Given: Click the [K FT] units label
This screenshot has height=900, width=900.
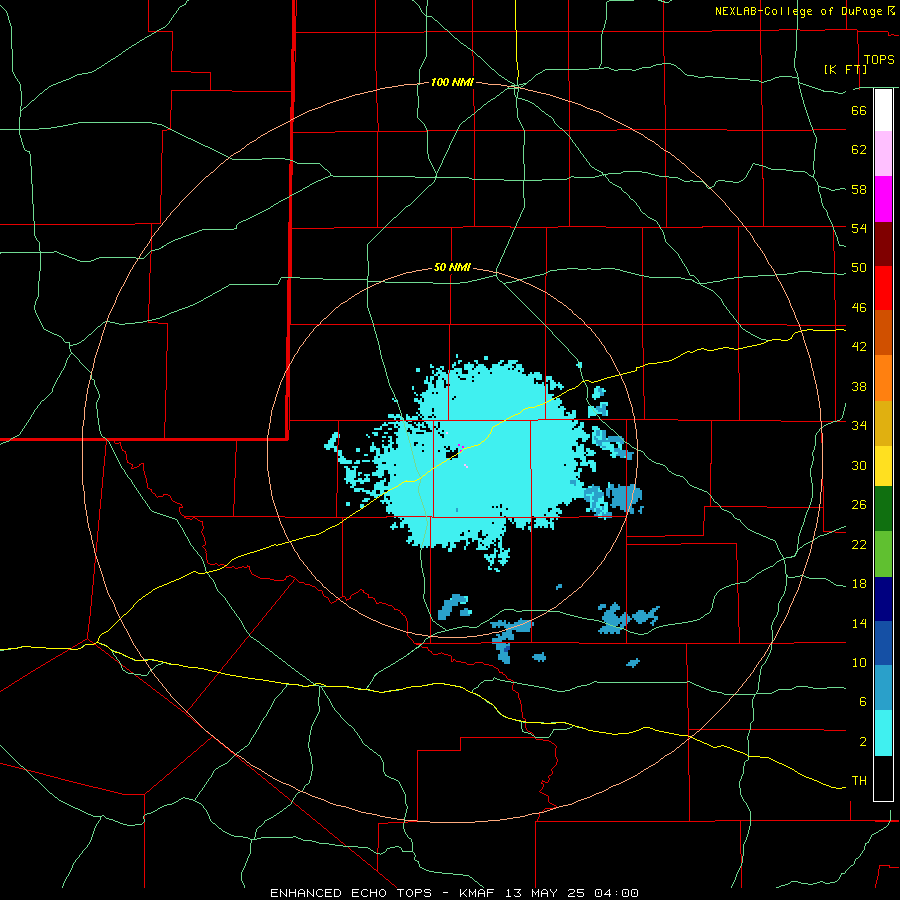Looking at the screenshot, I should [x=845, y=69].
